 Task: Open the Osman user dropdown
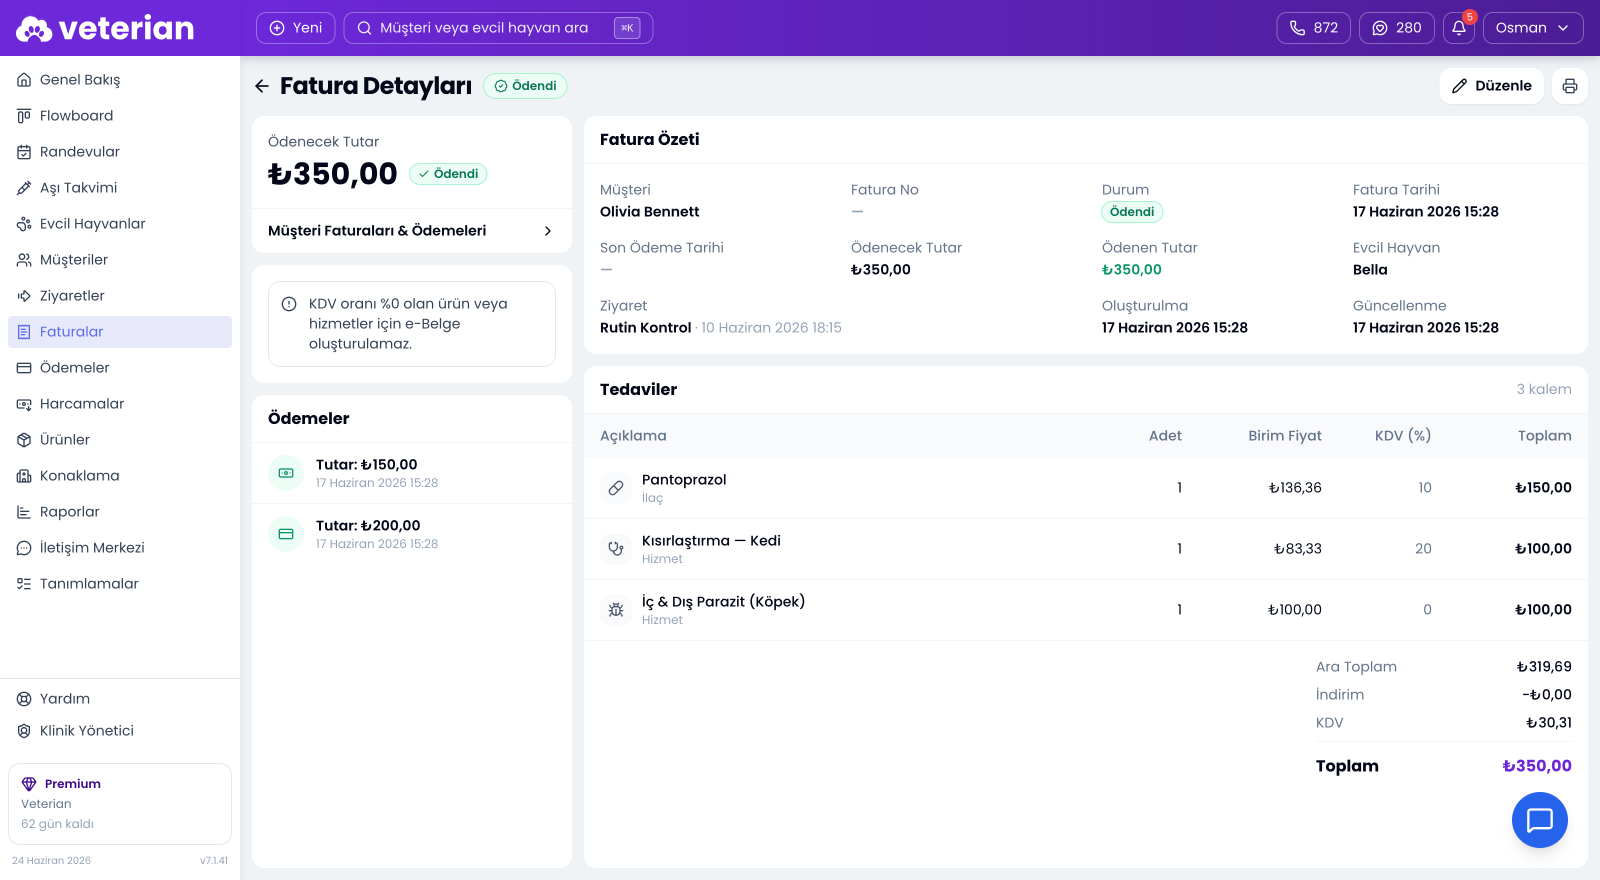point(1533,28)
